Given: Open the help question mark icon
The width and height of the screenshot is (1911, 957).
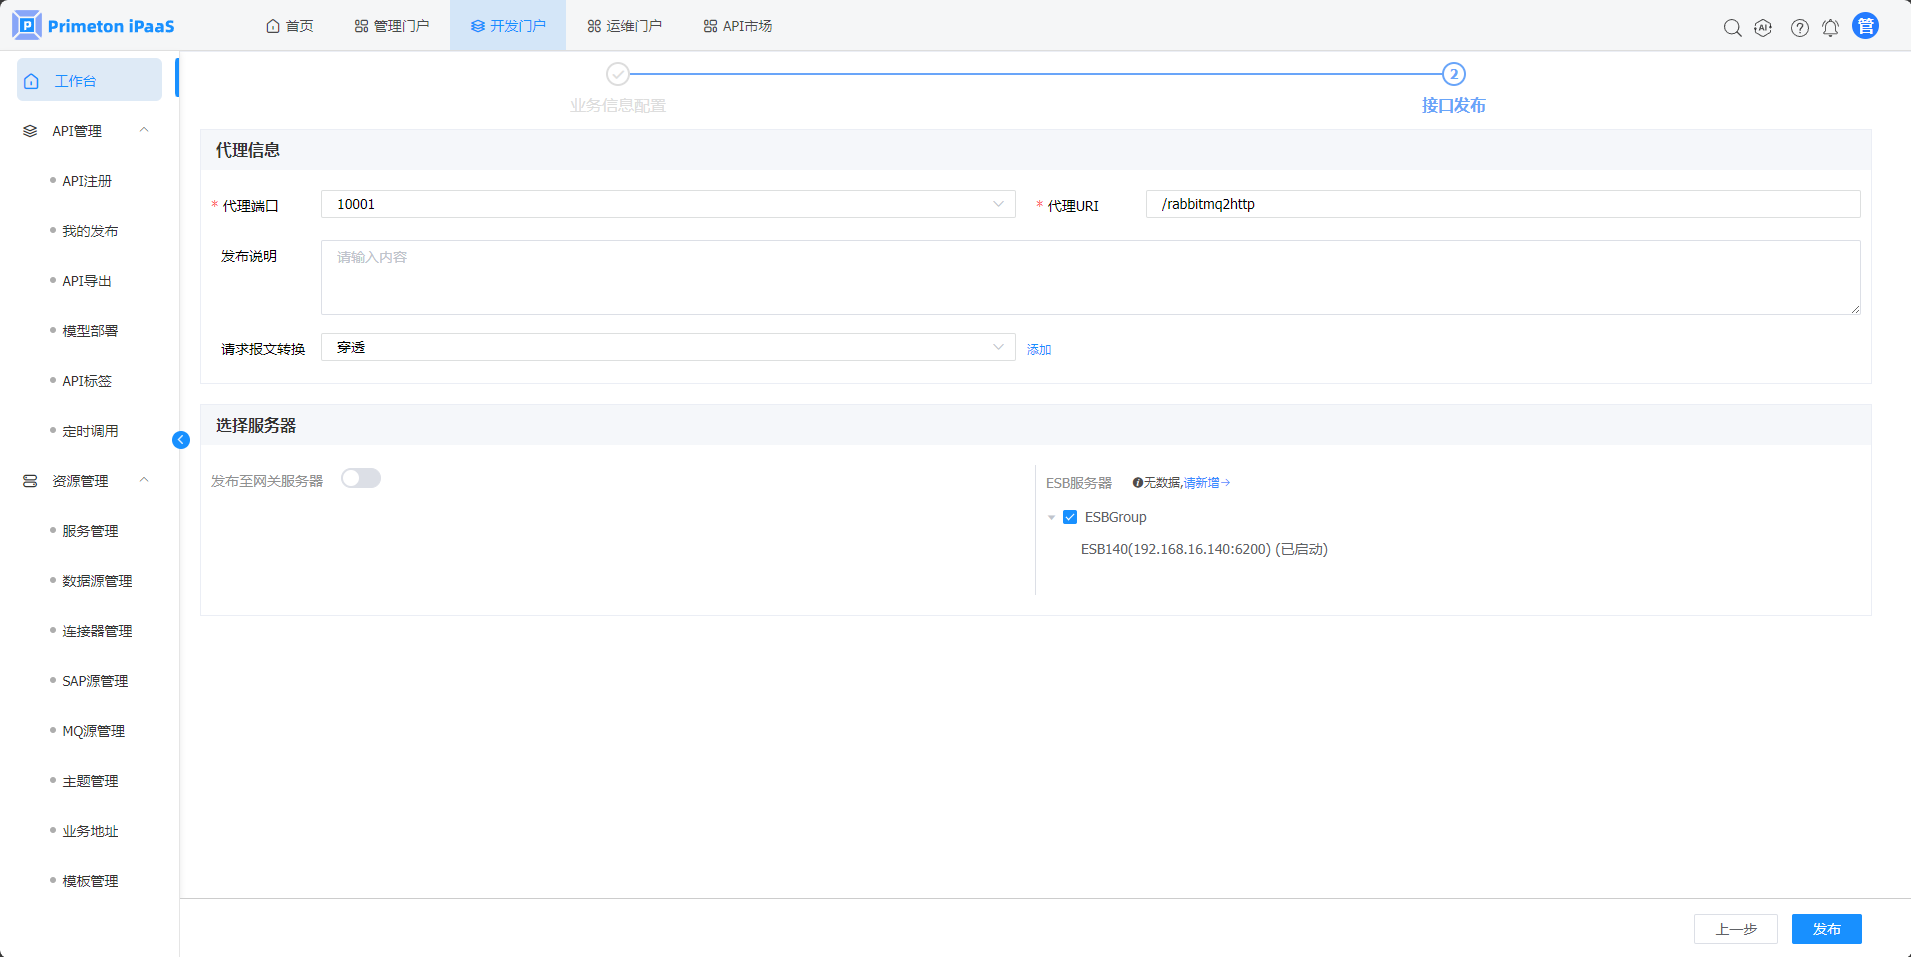Looking at the screenshot, I should (1799, 28).
